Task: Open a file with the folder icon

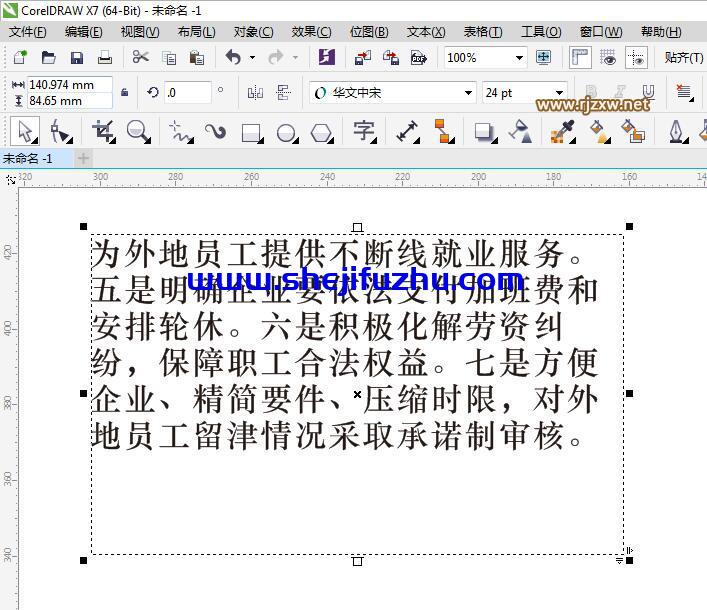Action: [x=48, y=57]
